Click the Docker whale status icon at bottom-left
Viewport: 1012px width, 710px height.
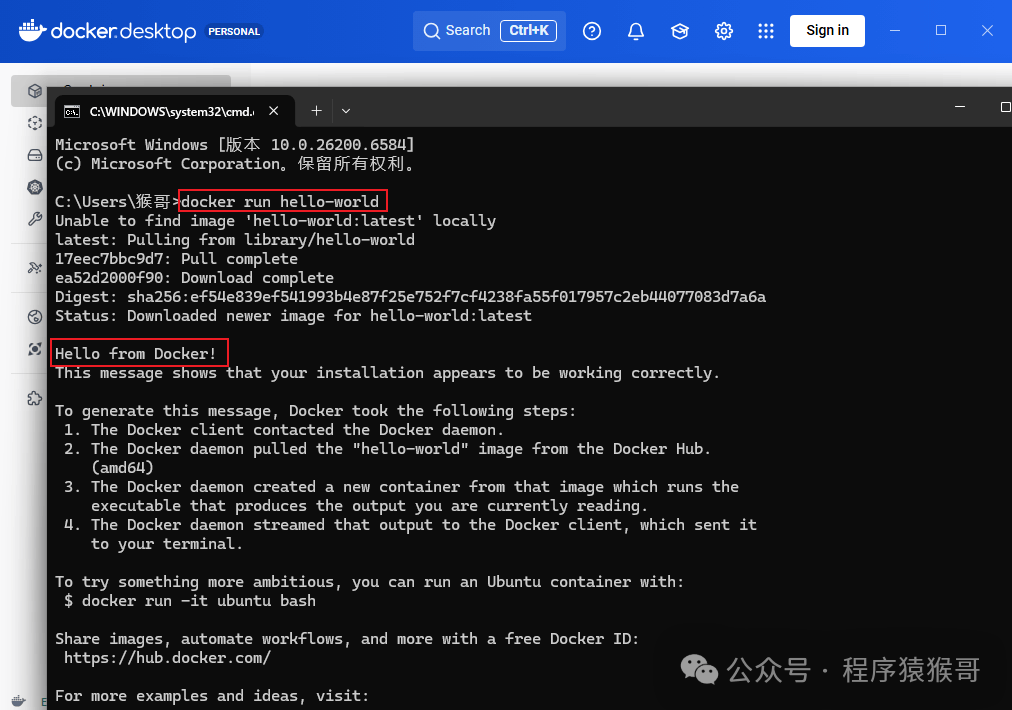[20, 701]
